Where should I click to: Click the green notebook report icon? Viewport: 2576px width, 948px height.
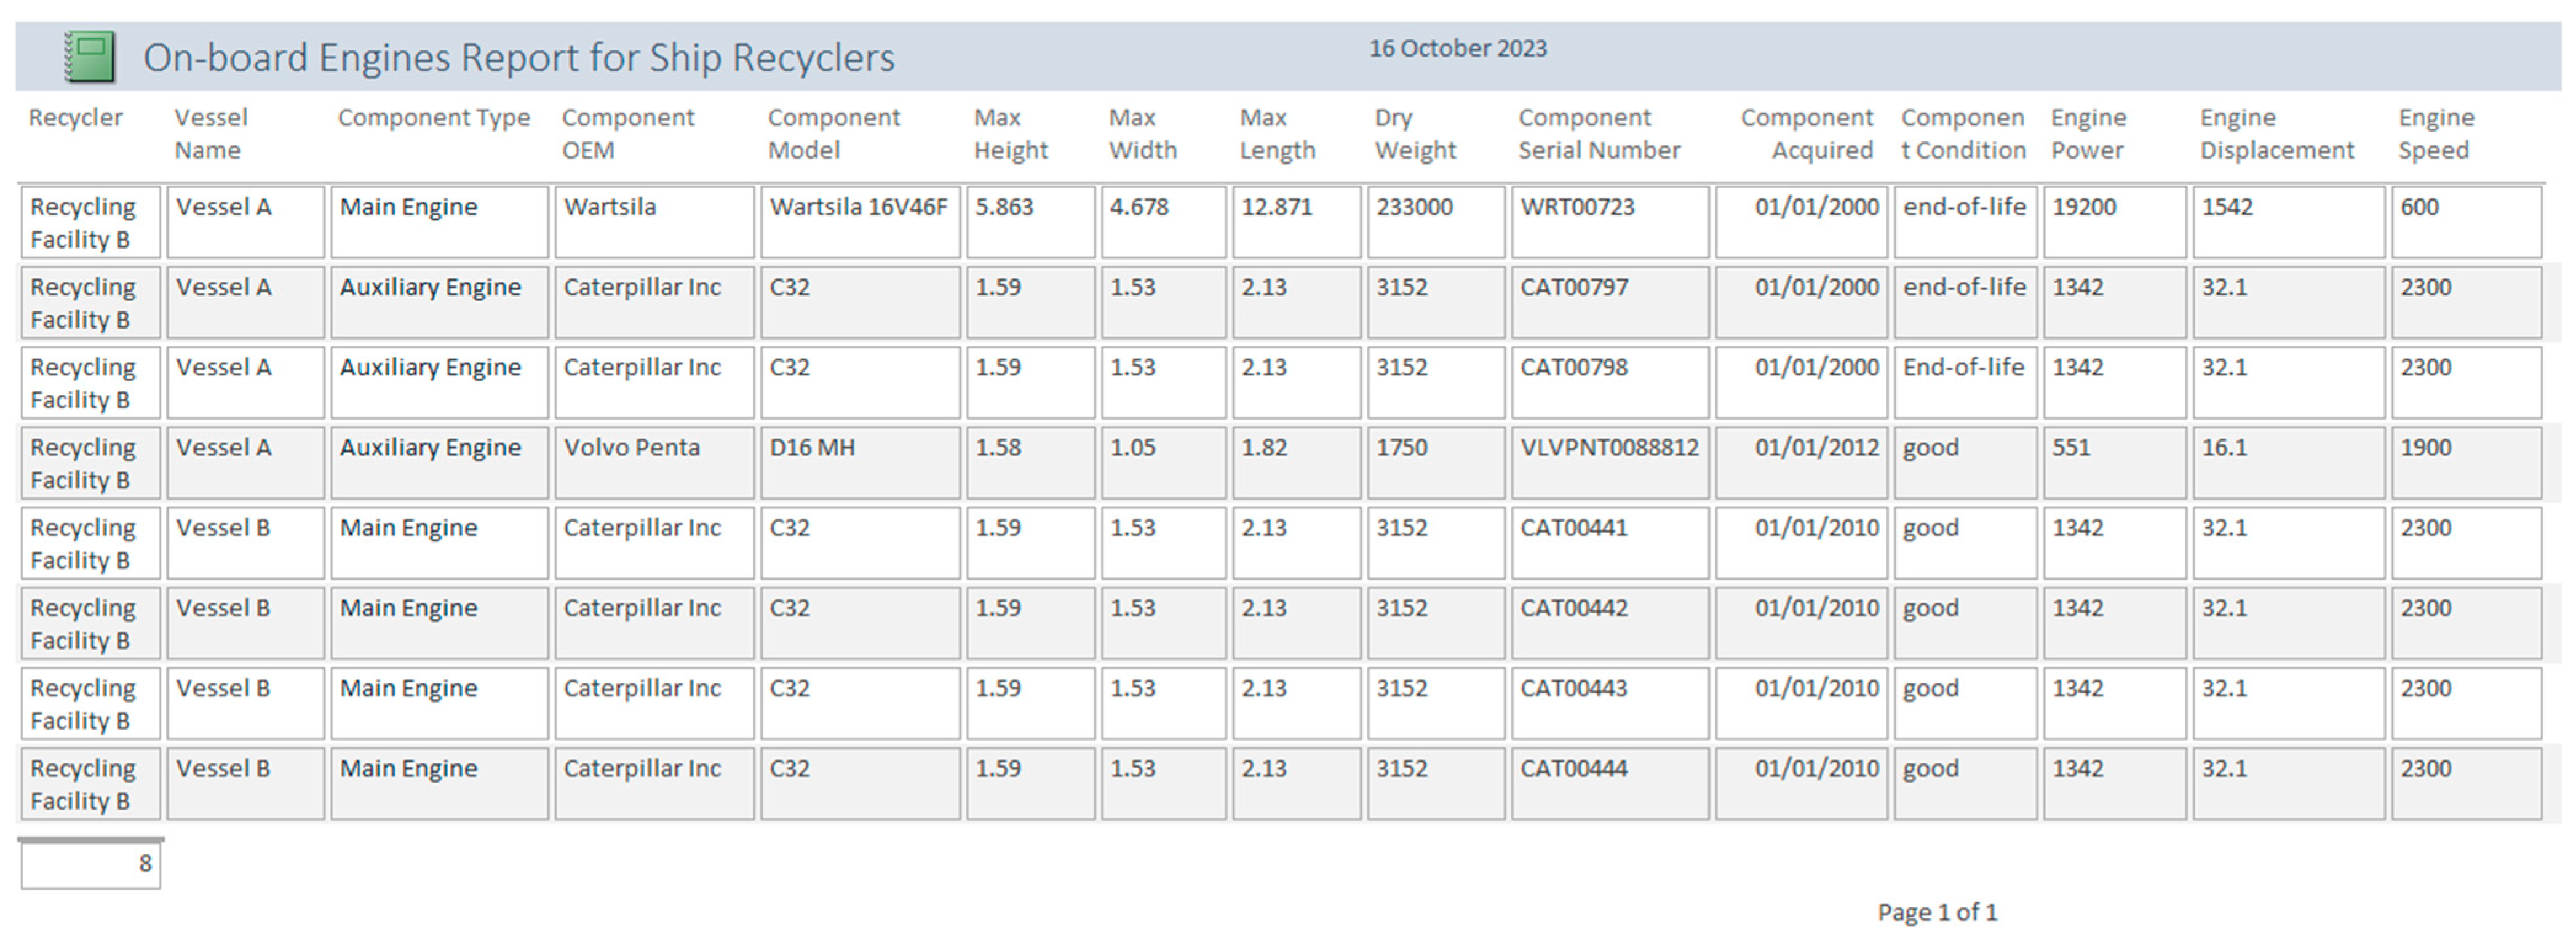pos(90,57)
